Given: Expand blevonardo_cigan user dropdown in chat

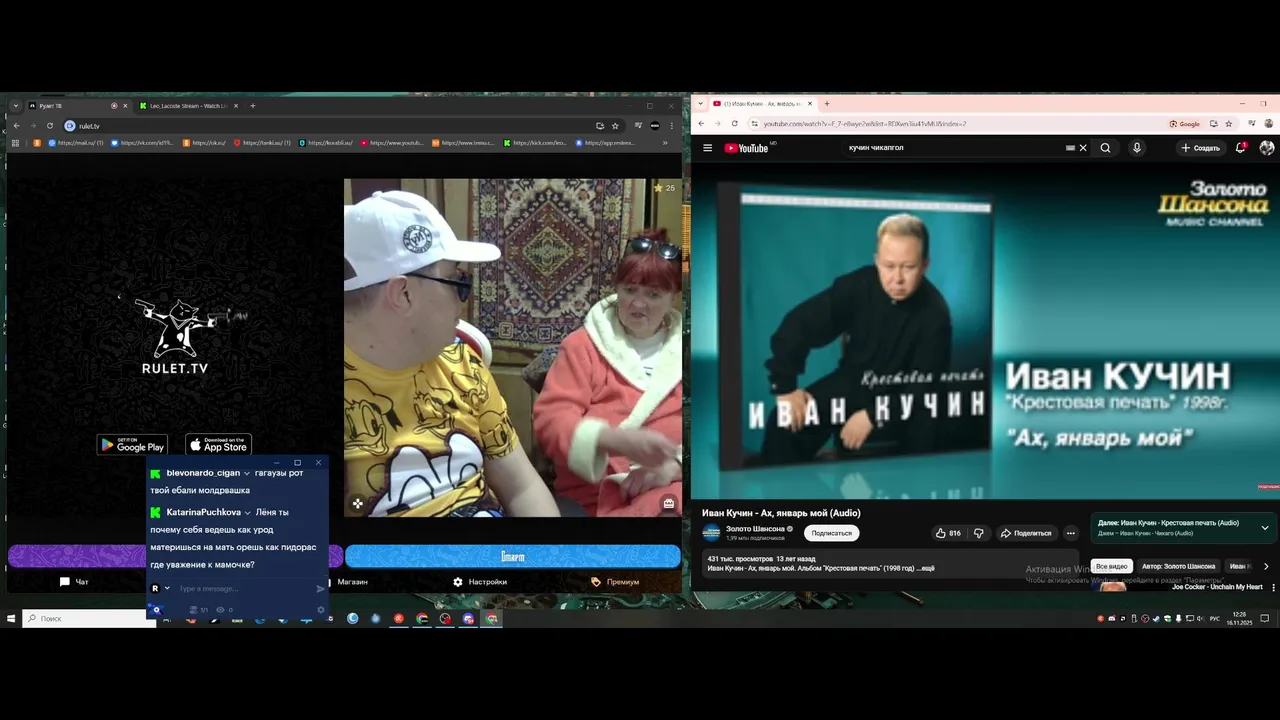Looking at the screenshot, I should pos(247,473).
